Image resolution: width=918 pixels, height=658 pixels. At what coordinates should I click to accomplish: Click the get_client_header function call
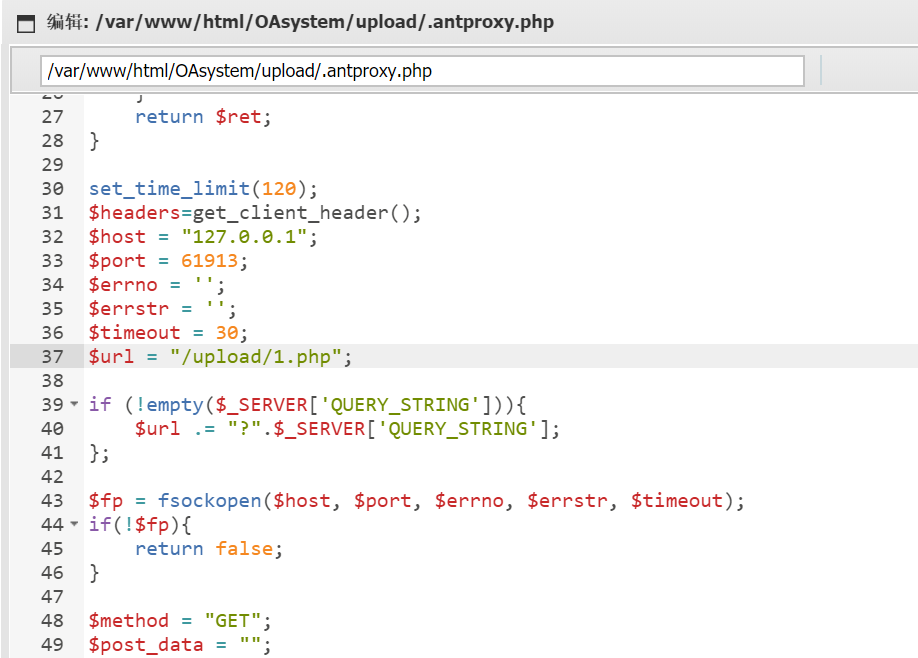(295, 213)
